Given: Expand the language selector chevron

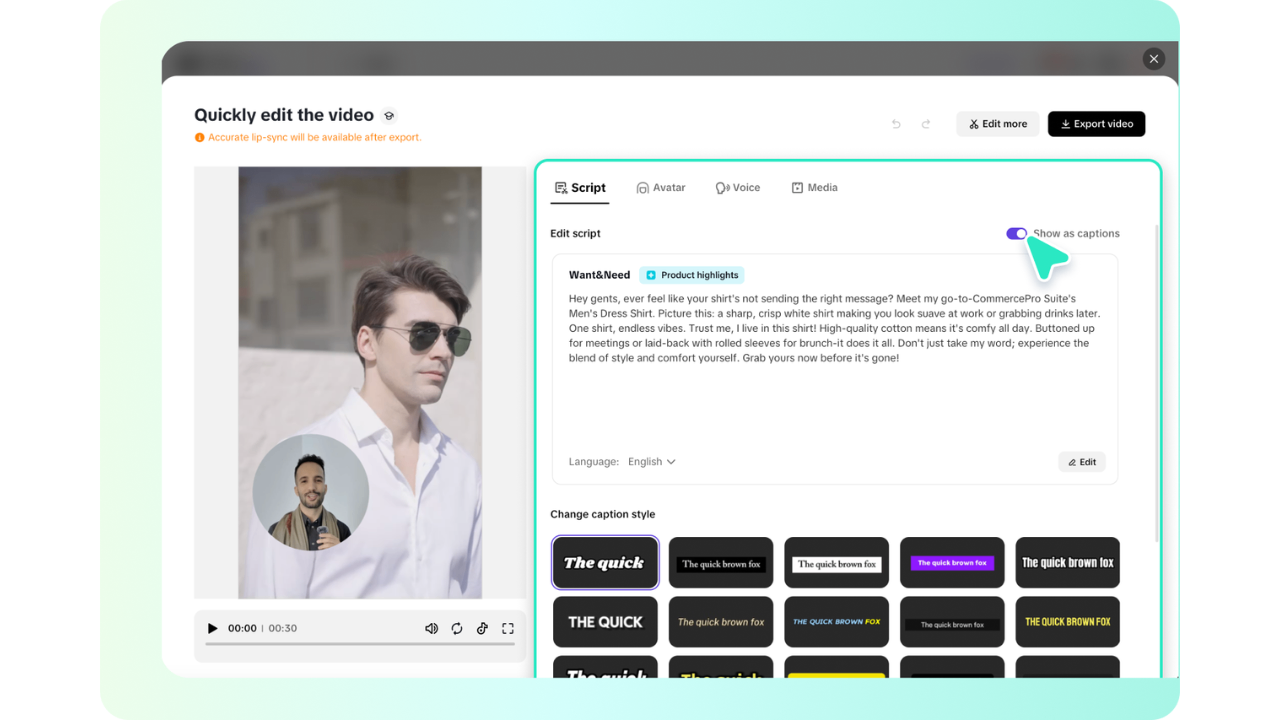Looking at the screenshot, I should point(671,461).
